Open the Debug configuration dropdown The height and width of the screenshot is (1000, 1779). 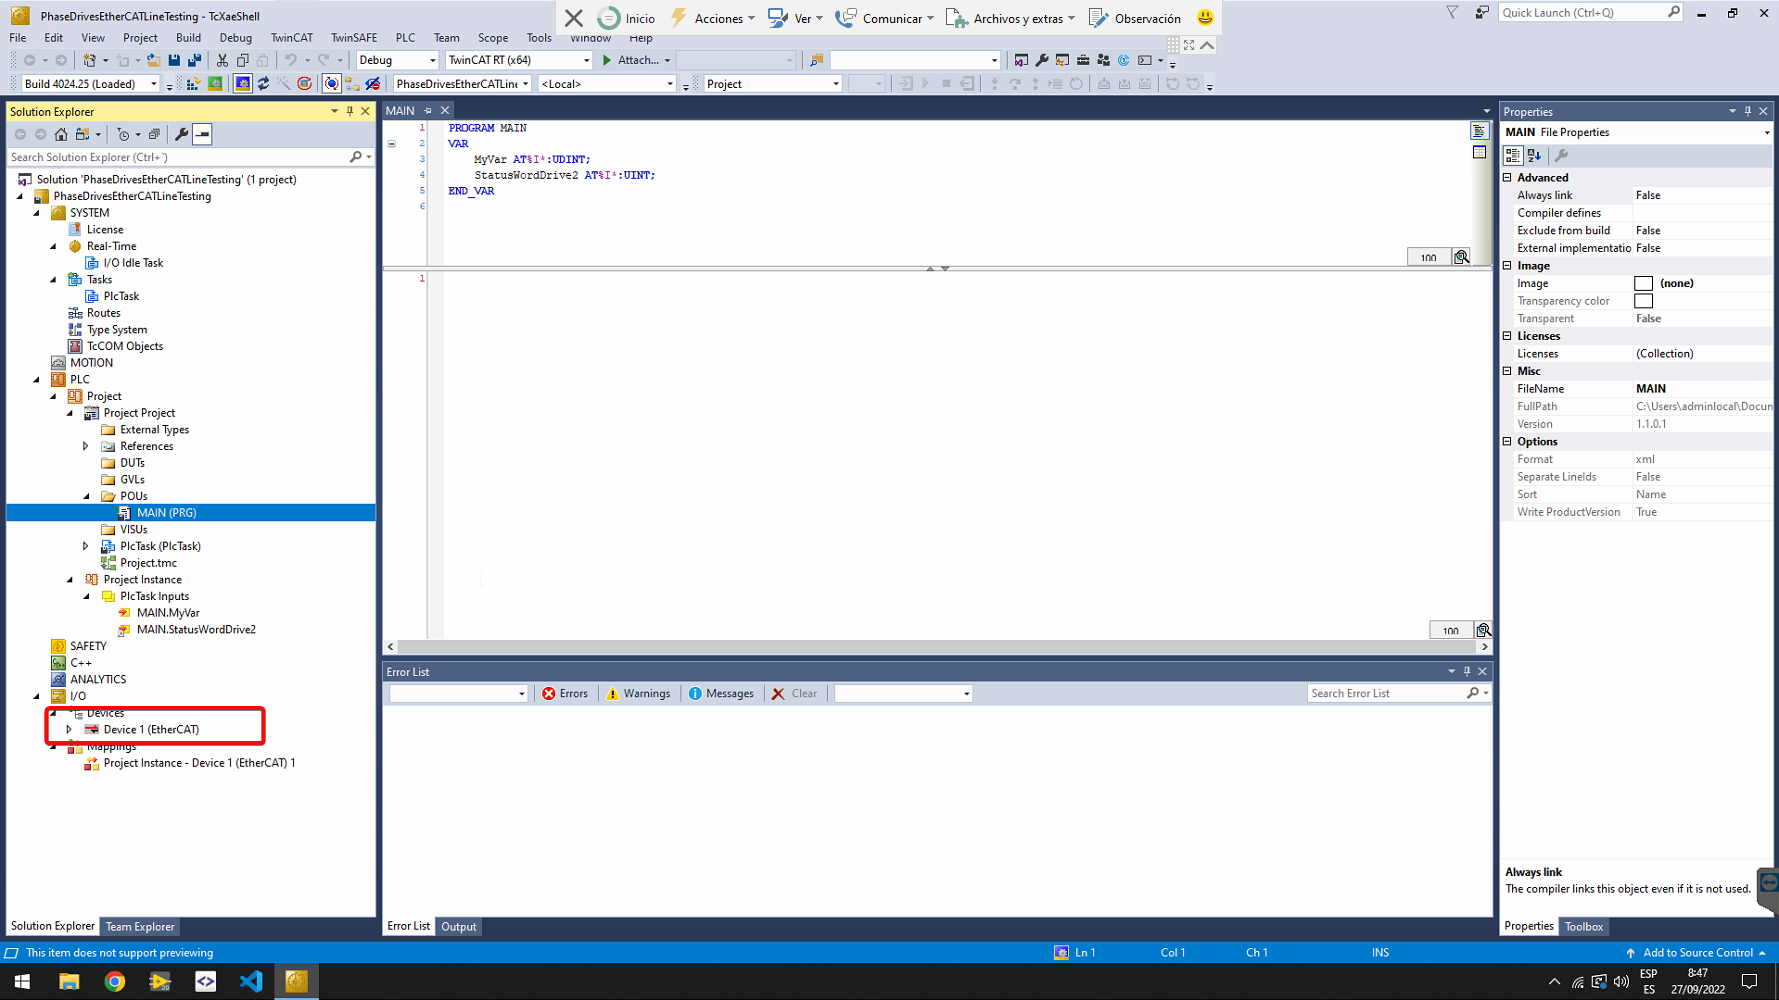[397, 60]
